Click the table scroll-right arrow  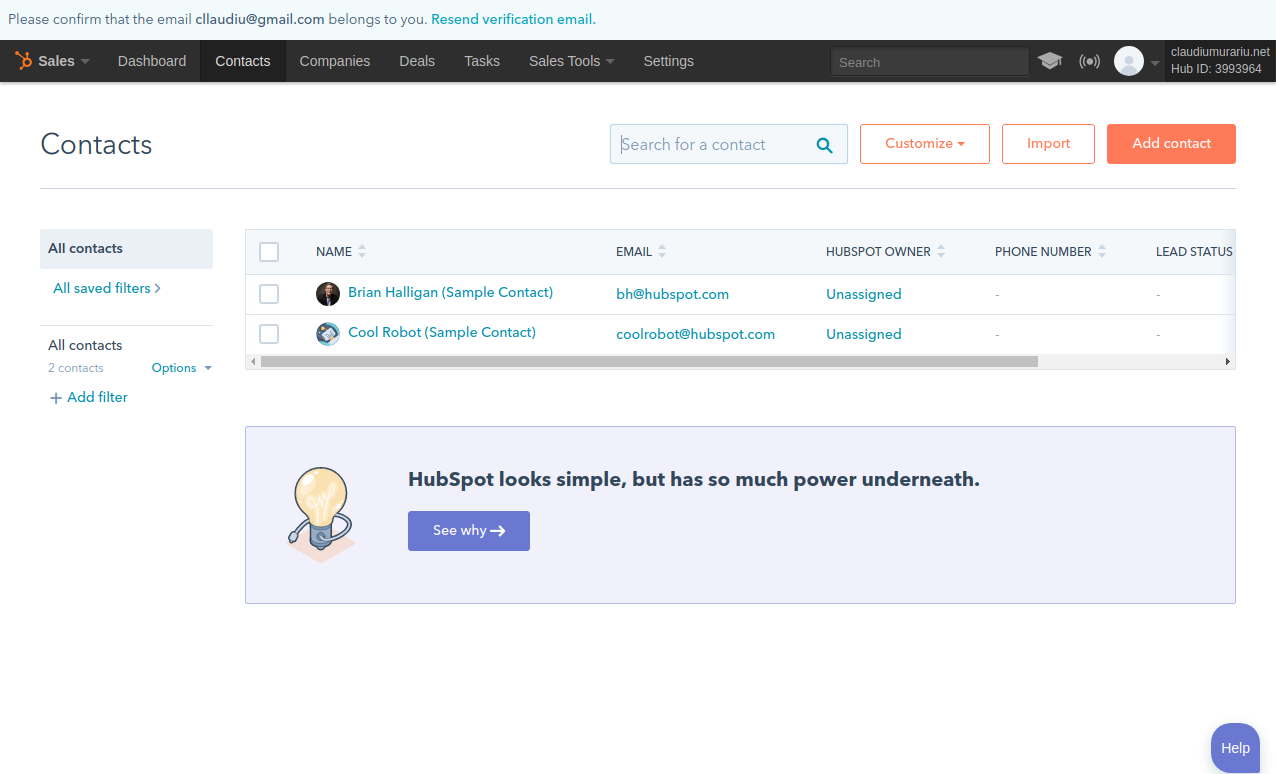(1228, 361)
